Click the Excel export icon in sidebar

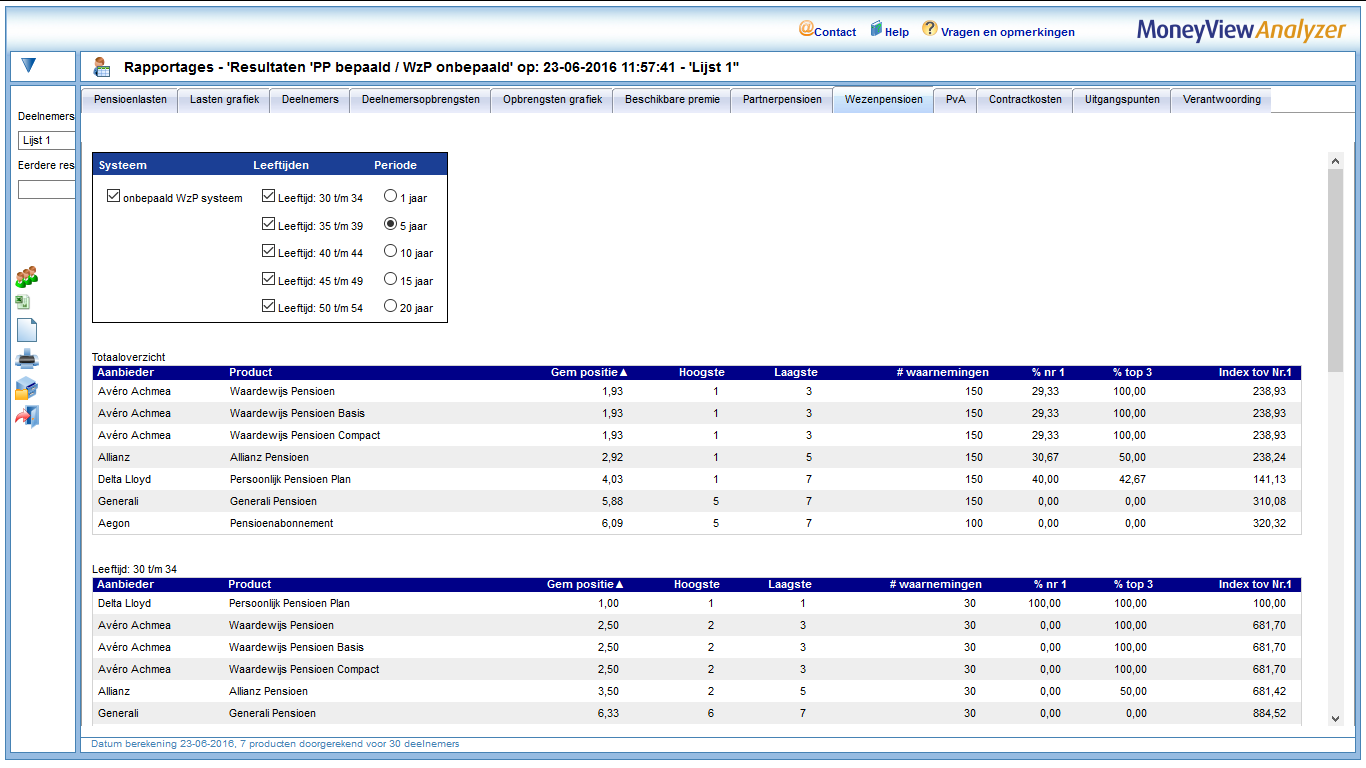pyautogui.click(x=22, y=302)
